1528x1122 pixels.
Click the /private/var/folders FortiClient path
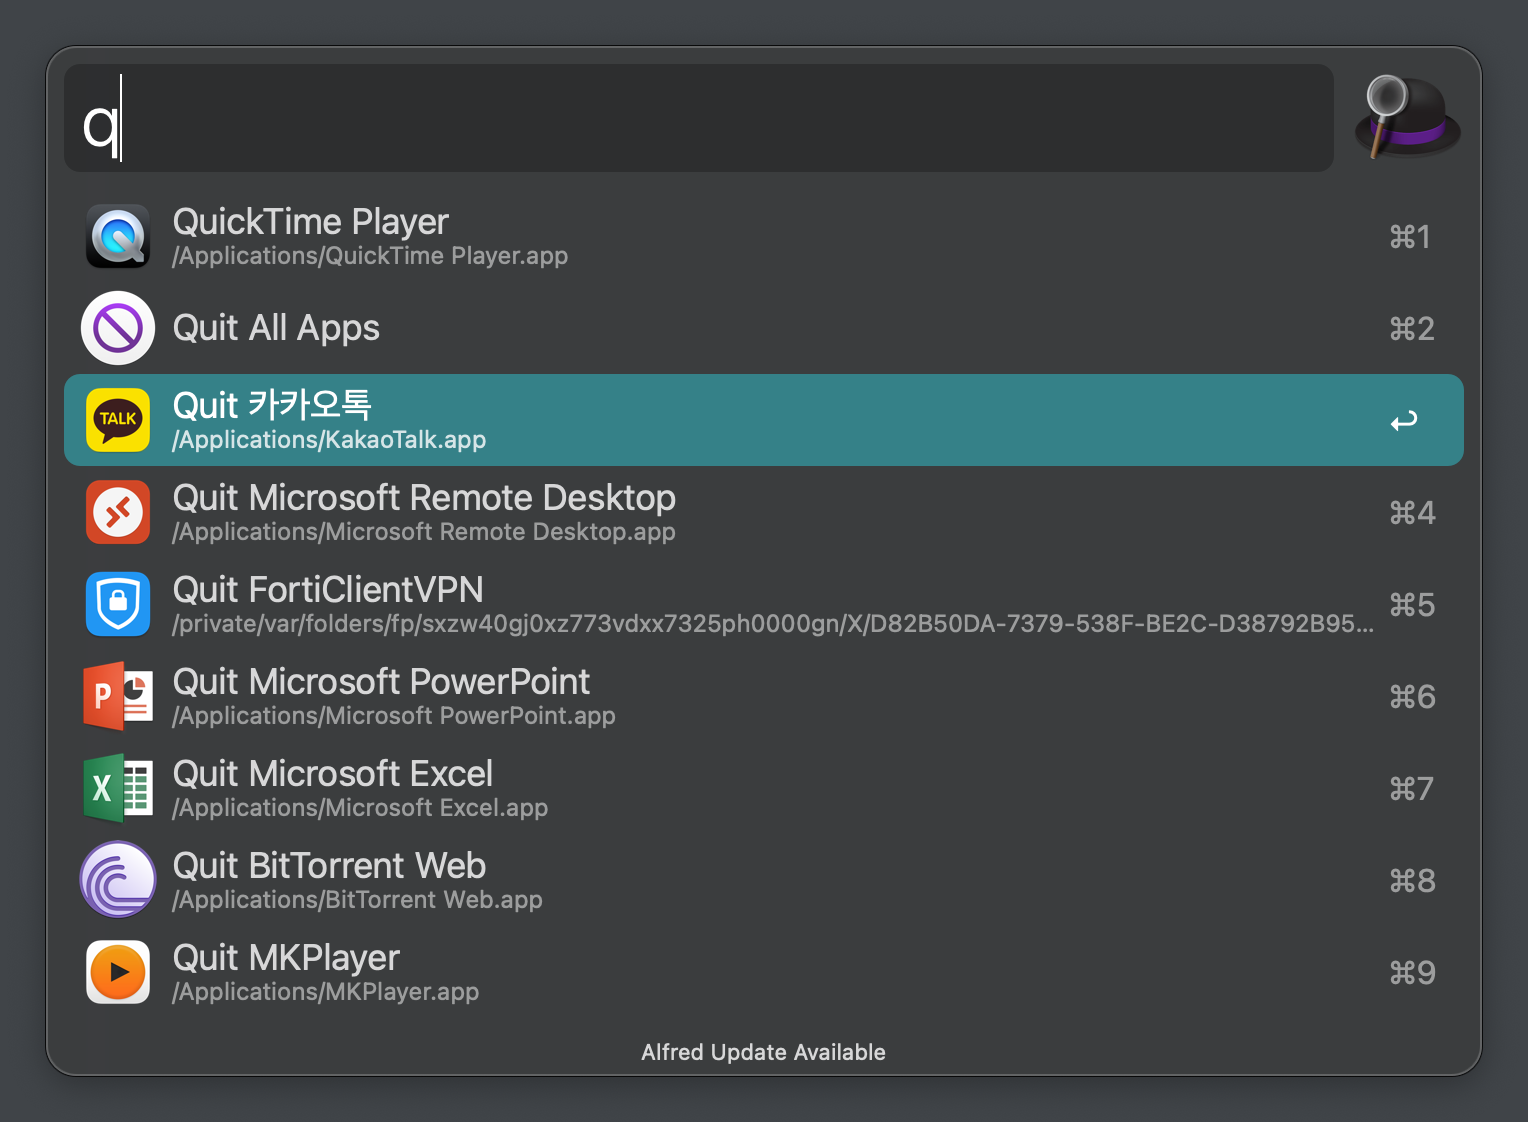tap(773, 624)
